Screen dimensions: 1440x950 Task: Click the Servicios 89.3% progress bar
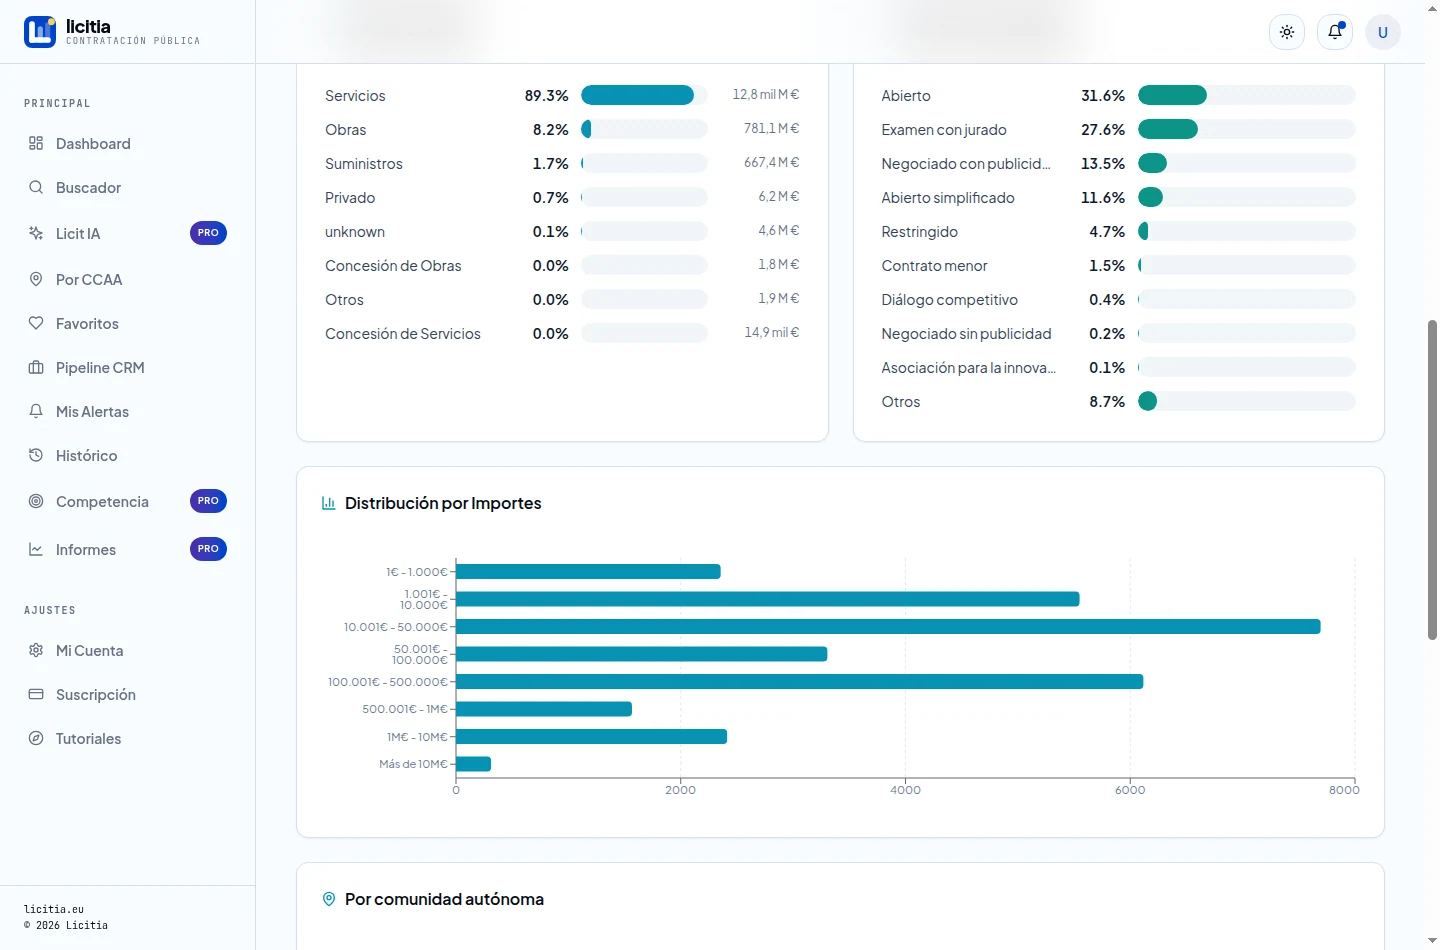tap(644, 95)
